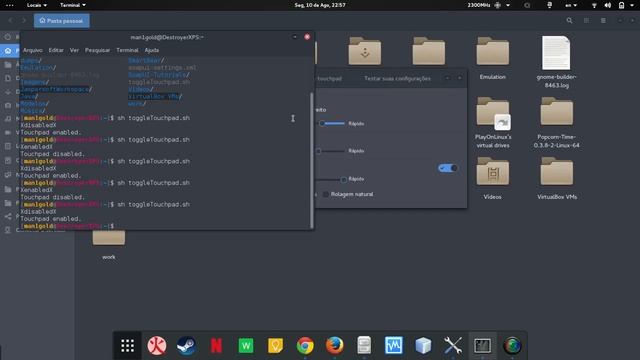Click the search icon in Files toolbar
This screenshot has height=360, width=640.
pos(569,20)
